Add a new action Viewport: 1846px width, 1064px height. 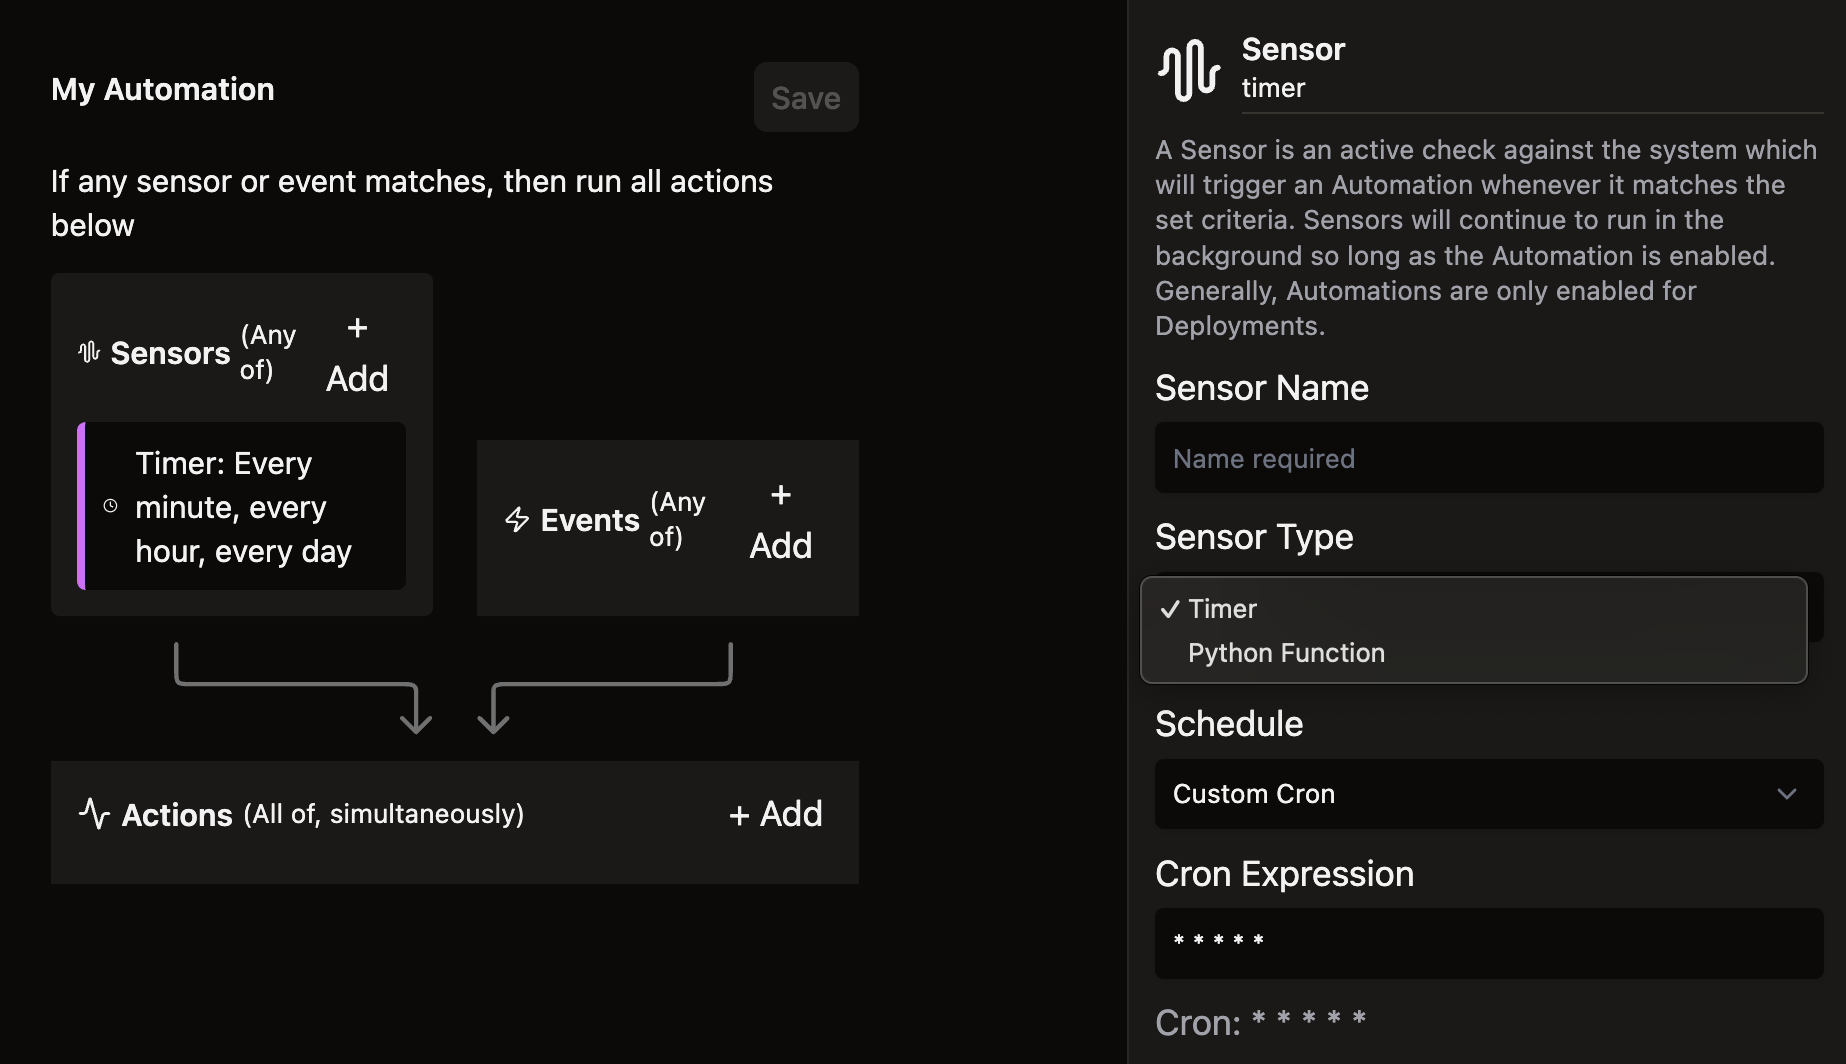coord(776,814)
